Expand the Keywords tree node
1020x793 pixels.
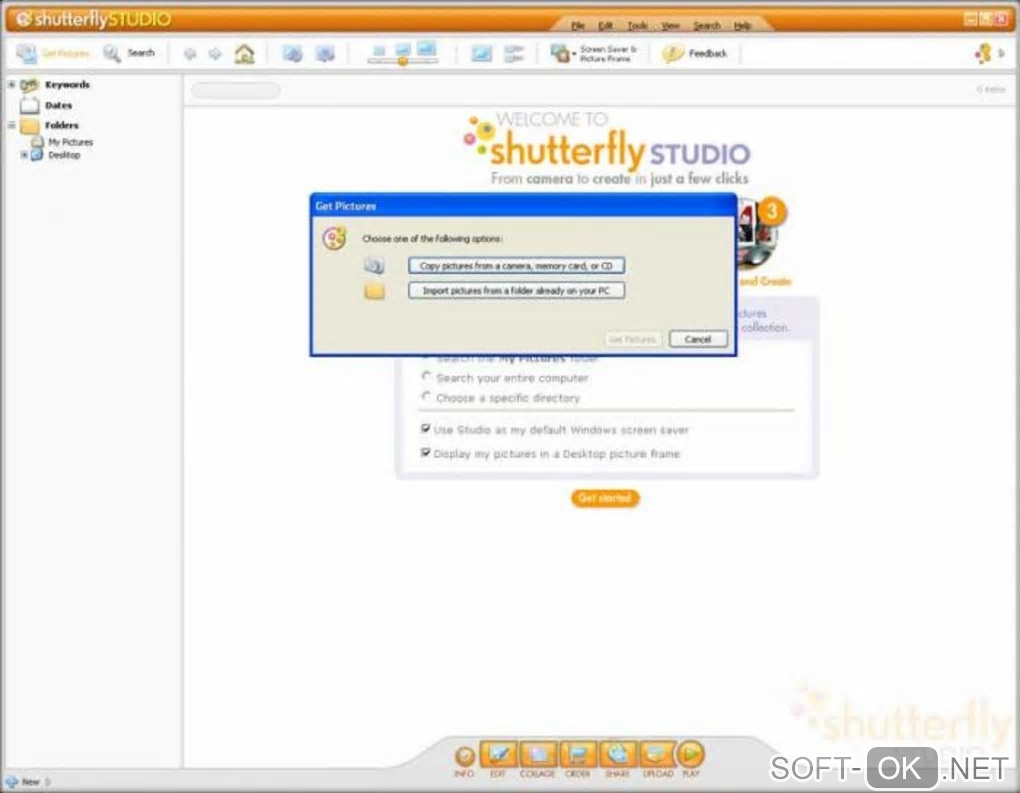click(11, 85)
